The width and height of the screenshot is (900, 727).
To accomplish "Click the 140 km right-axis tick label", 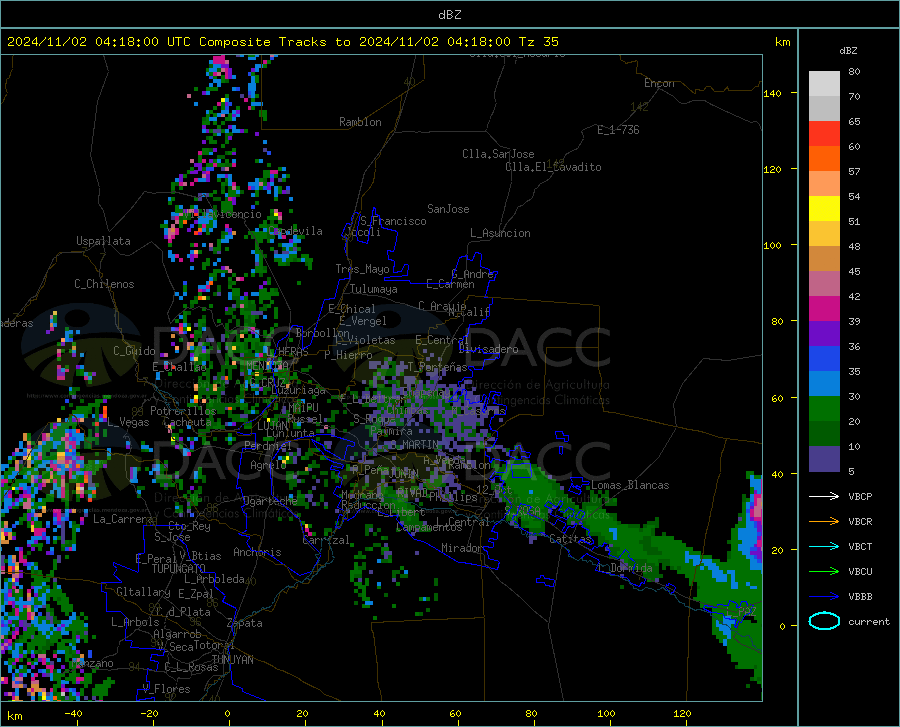I will [772, 93].
